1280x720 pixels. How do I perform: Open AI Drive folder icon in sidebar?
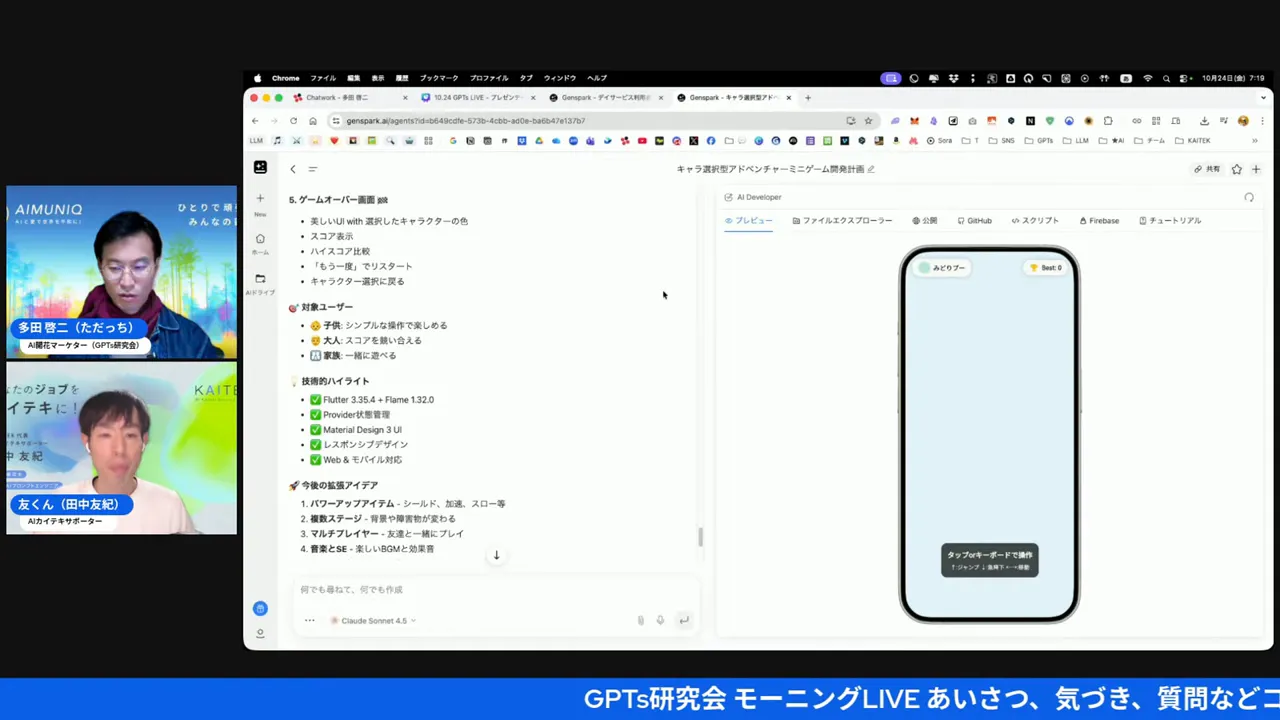point(260,279)
